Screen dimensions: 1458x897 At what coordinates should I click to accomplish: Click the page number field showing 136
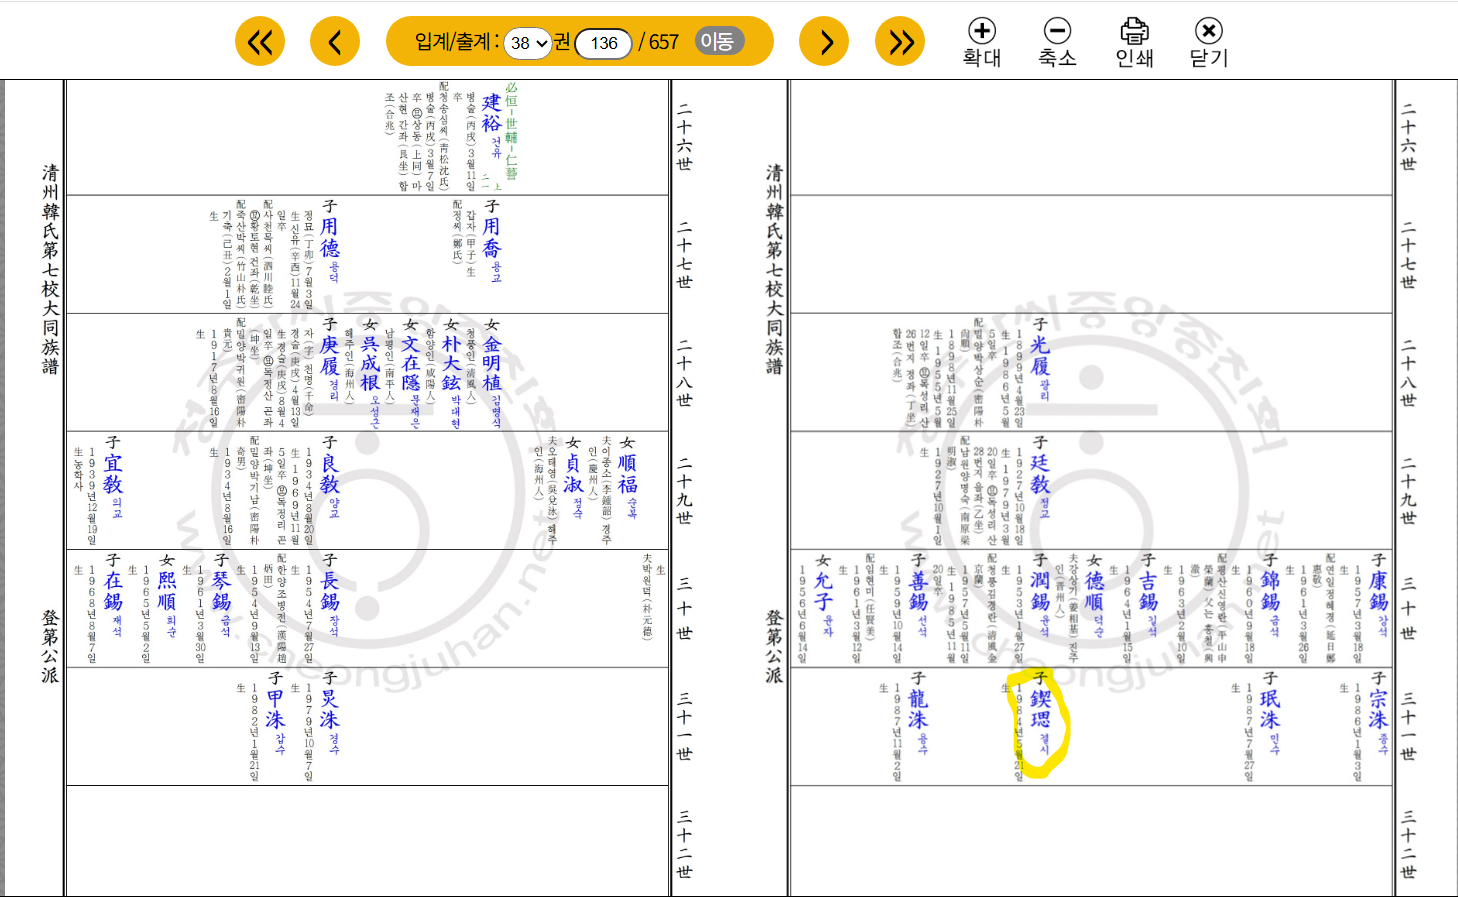click(x=604, y=43)
